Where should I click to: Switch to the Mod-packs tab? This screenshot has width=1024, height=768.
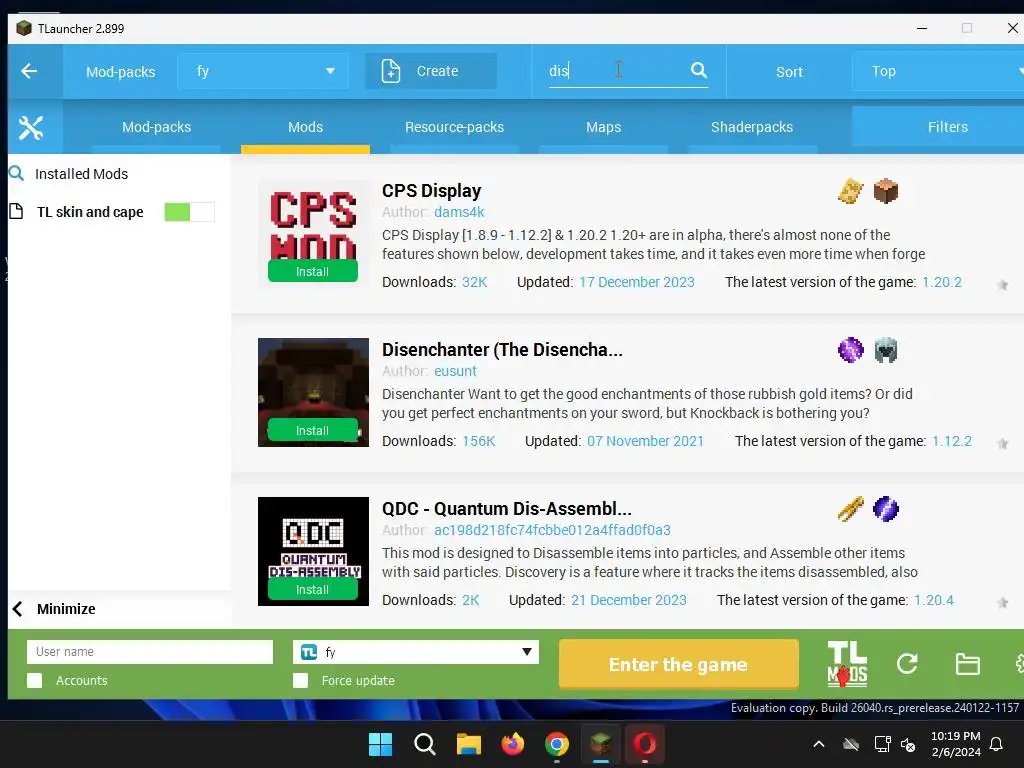[x=157, y=127]
